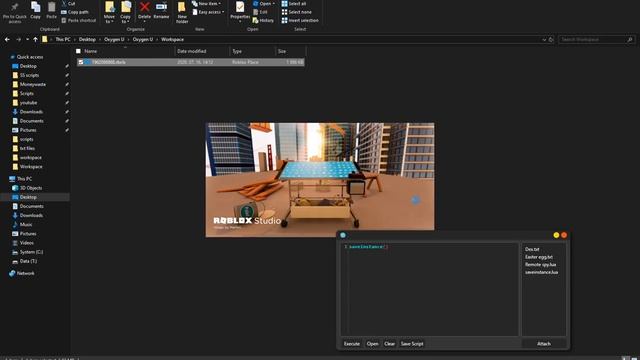Expand the address bar history dropdown
This screenshot has height=360, width=640.
[x=544, y=40]
